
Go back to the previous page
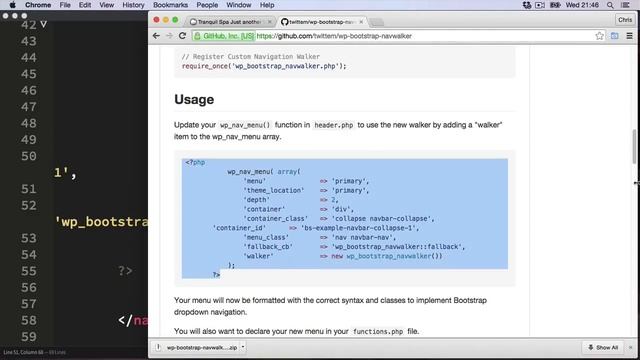coord(156,36)
